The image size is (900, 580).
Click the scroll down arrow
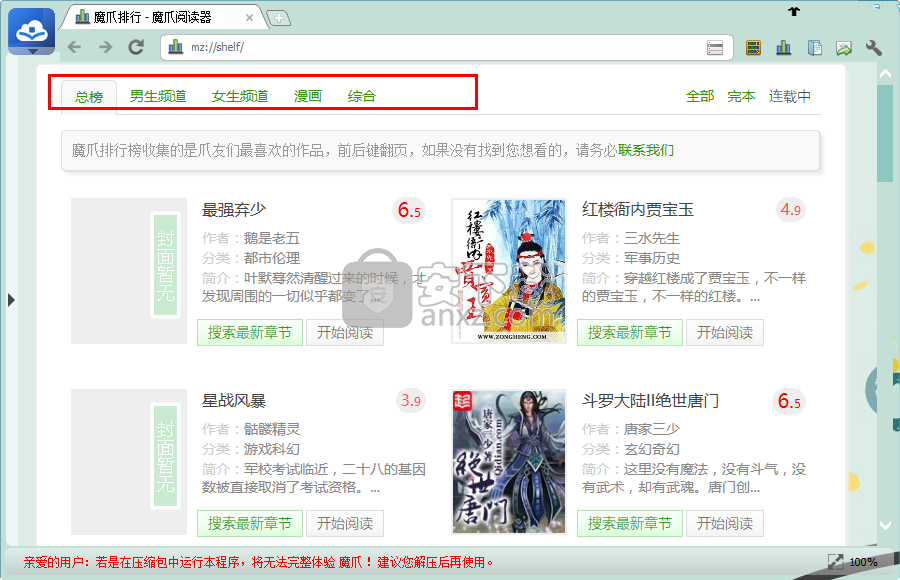pyautogui.click(x=885, y=525)
